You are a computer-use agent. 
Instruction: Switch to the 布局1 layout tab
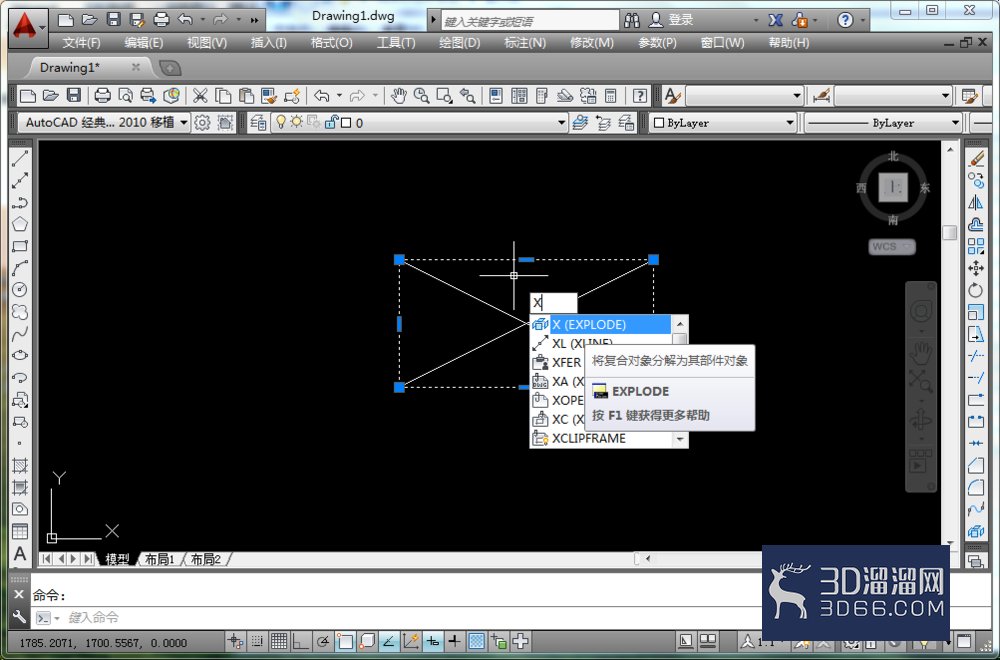(x=159, y=559)
